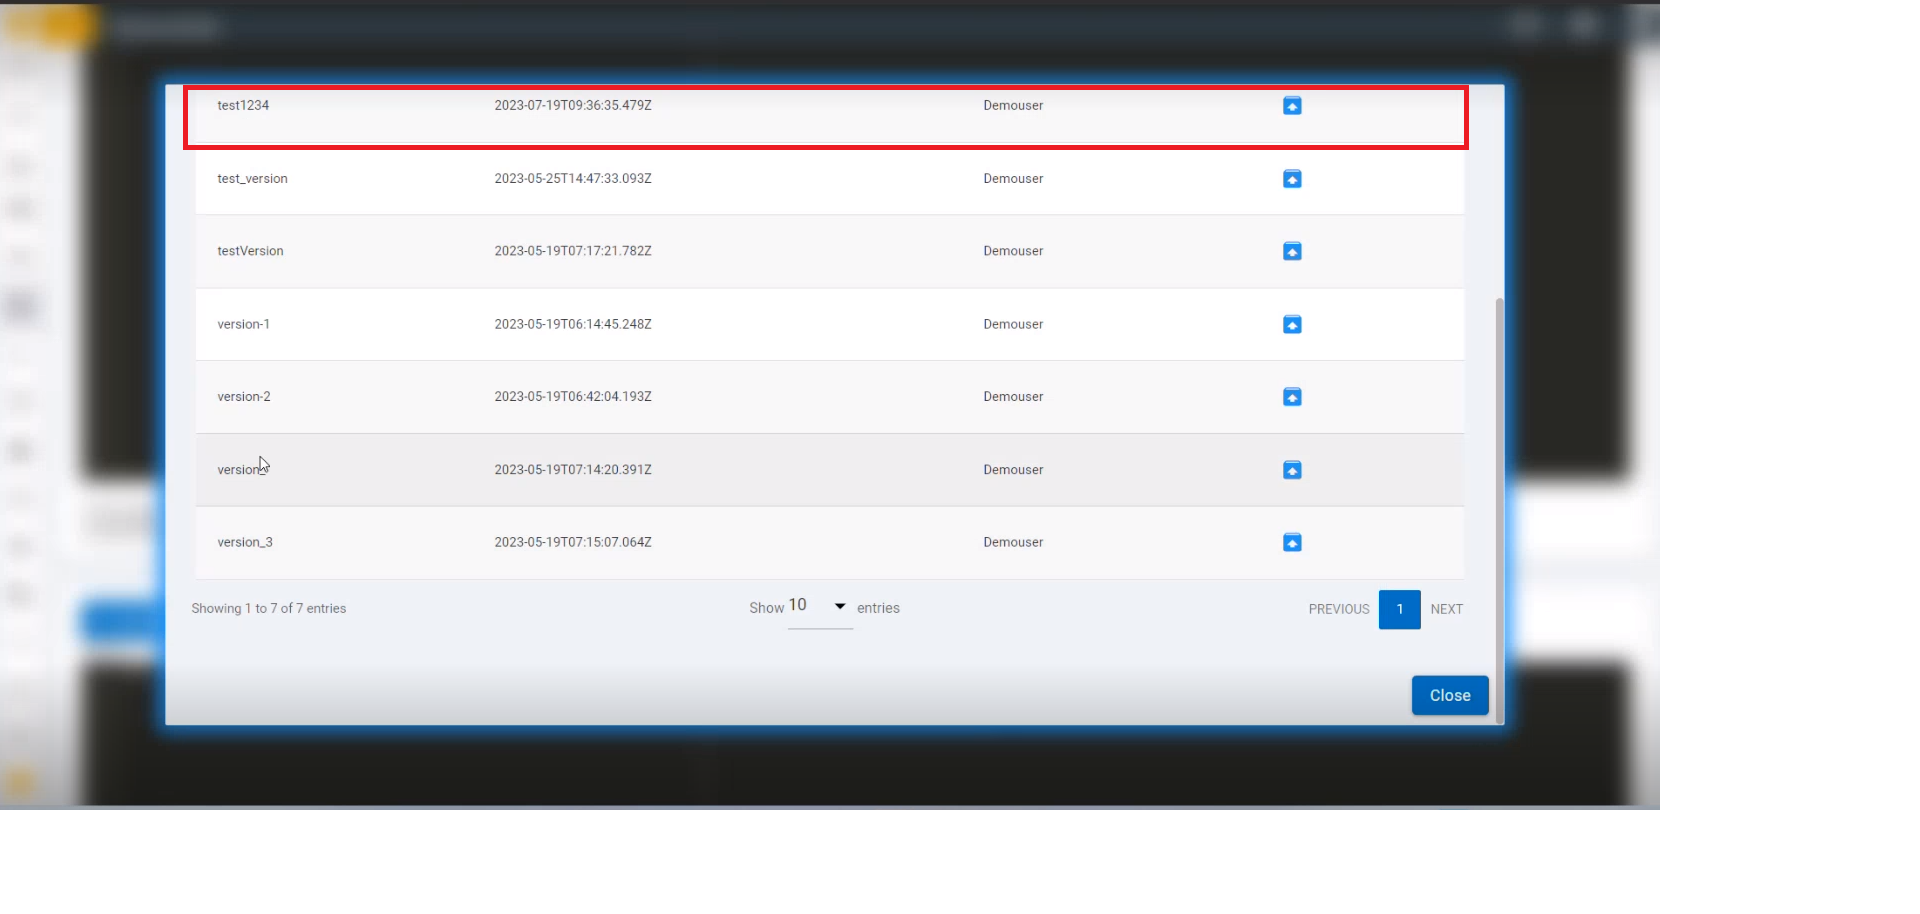This screenshot has height=914, width=1920.
Task: Click timestamp 2023-05-25T14:47:33.093Z
Action: pos(573,178)
